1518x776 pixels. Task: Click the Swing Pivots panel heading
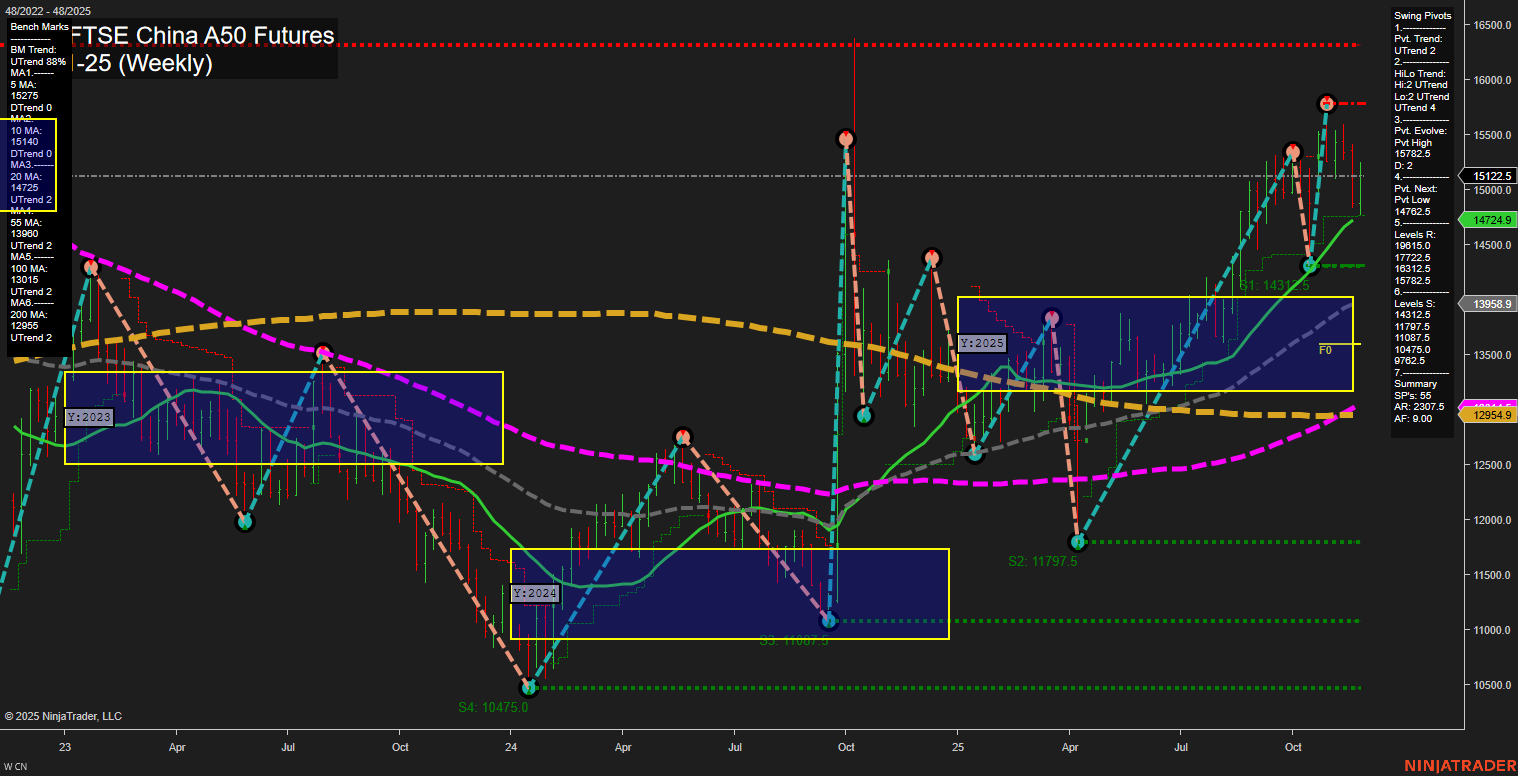tap(1422, 16)
